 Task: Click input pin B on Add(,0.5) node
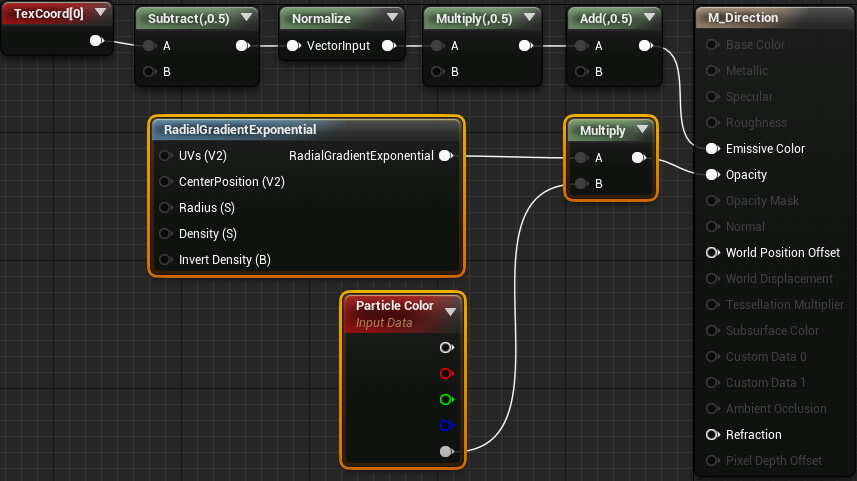tap(582, 72)
